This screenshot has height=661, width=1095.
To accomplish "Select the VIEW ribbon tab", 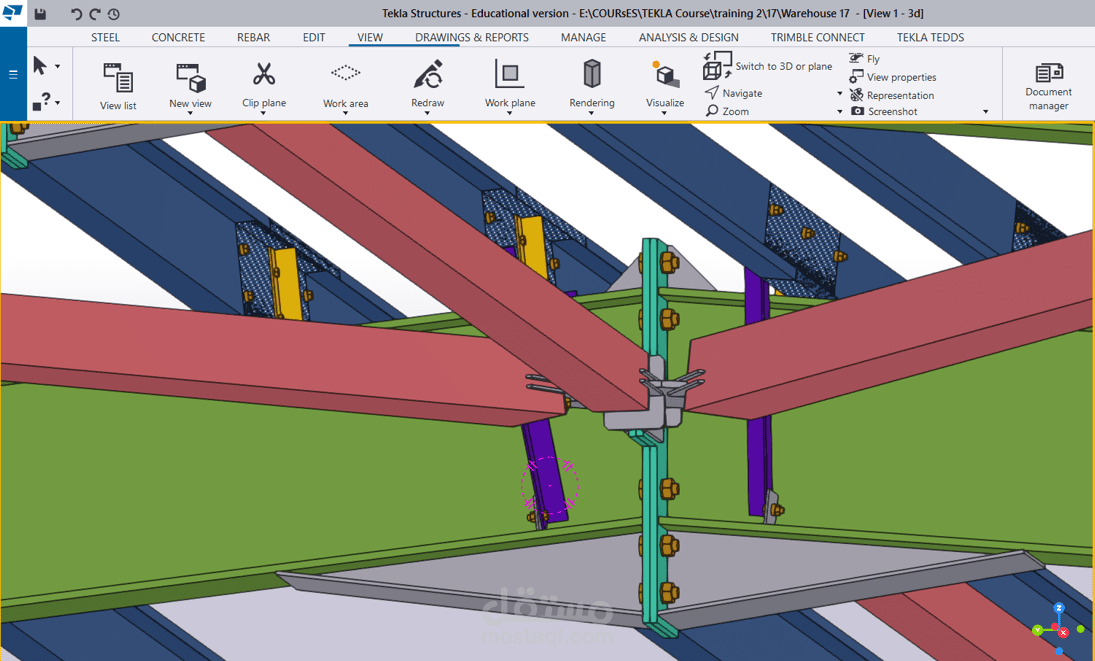I will click(x=370, y=38).
